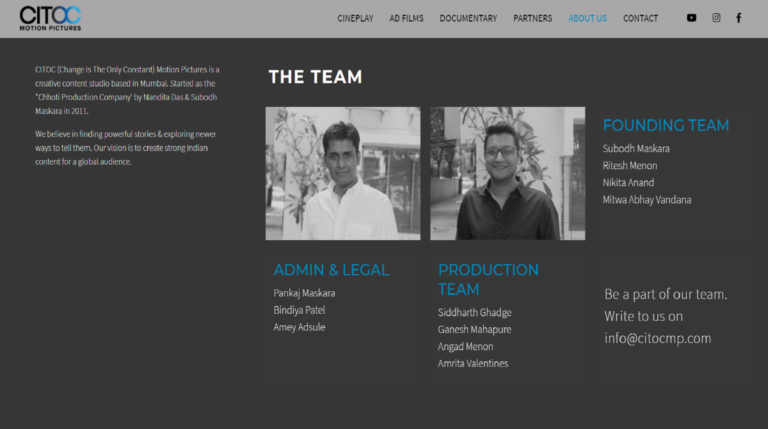
Task: Open the YouTube icon link
Action: [691, 18]
